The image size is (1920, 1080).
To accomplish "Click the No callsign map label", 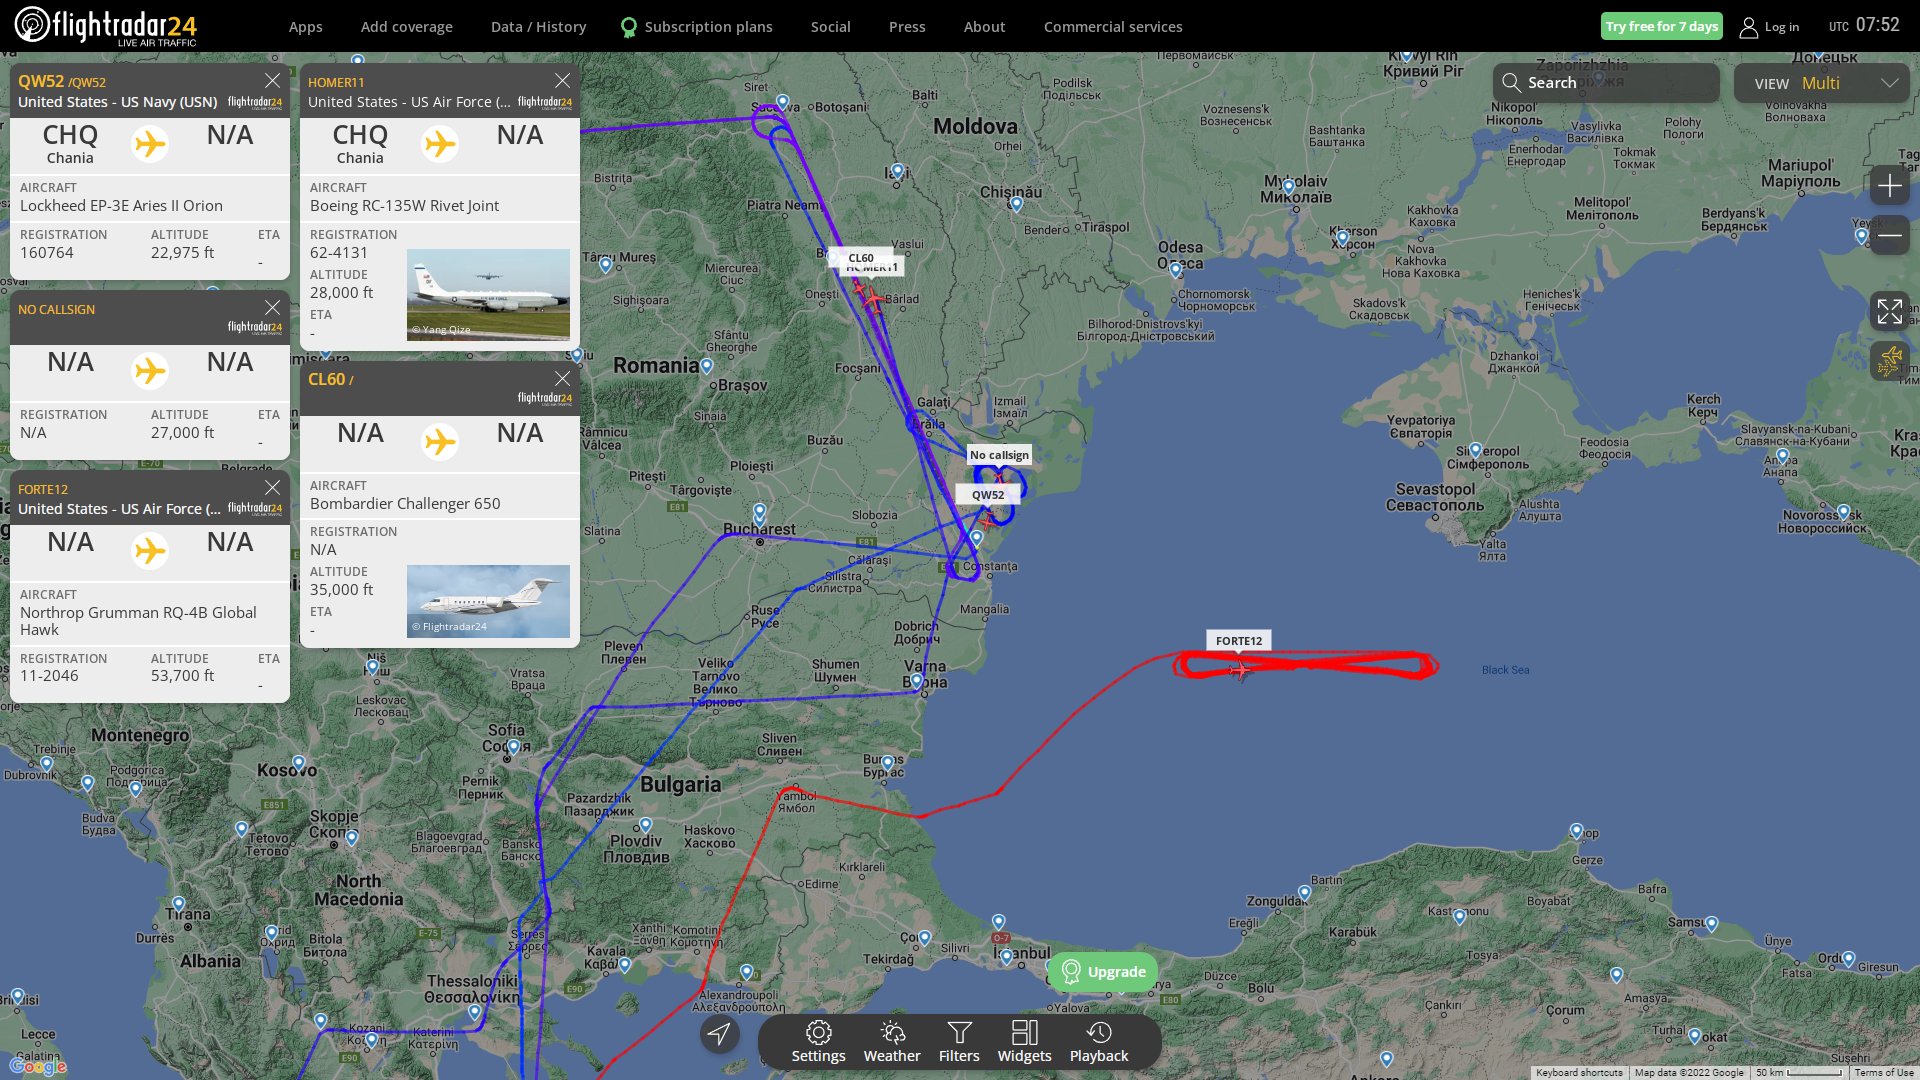I will point(999,455).
